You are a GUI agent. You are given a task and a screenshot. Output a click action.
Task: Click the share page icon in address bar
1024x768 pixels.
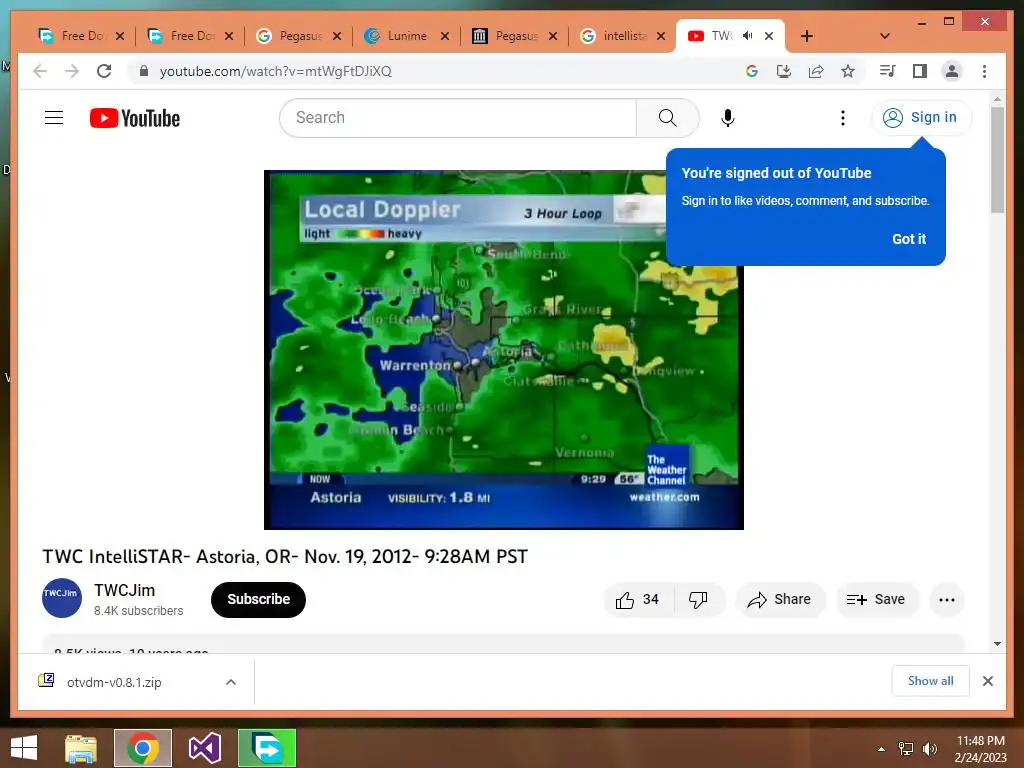tap(816, 71)
